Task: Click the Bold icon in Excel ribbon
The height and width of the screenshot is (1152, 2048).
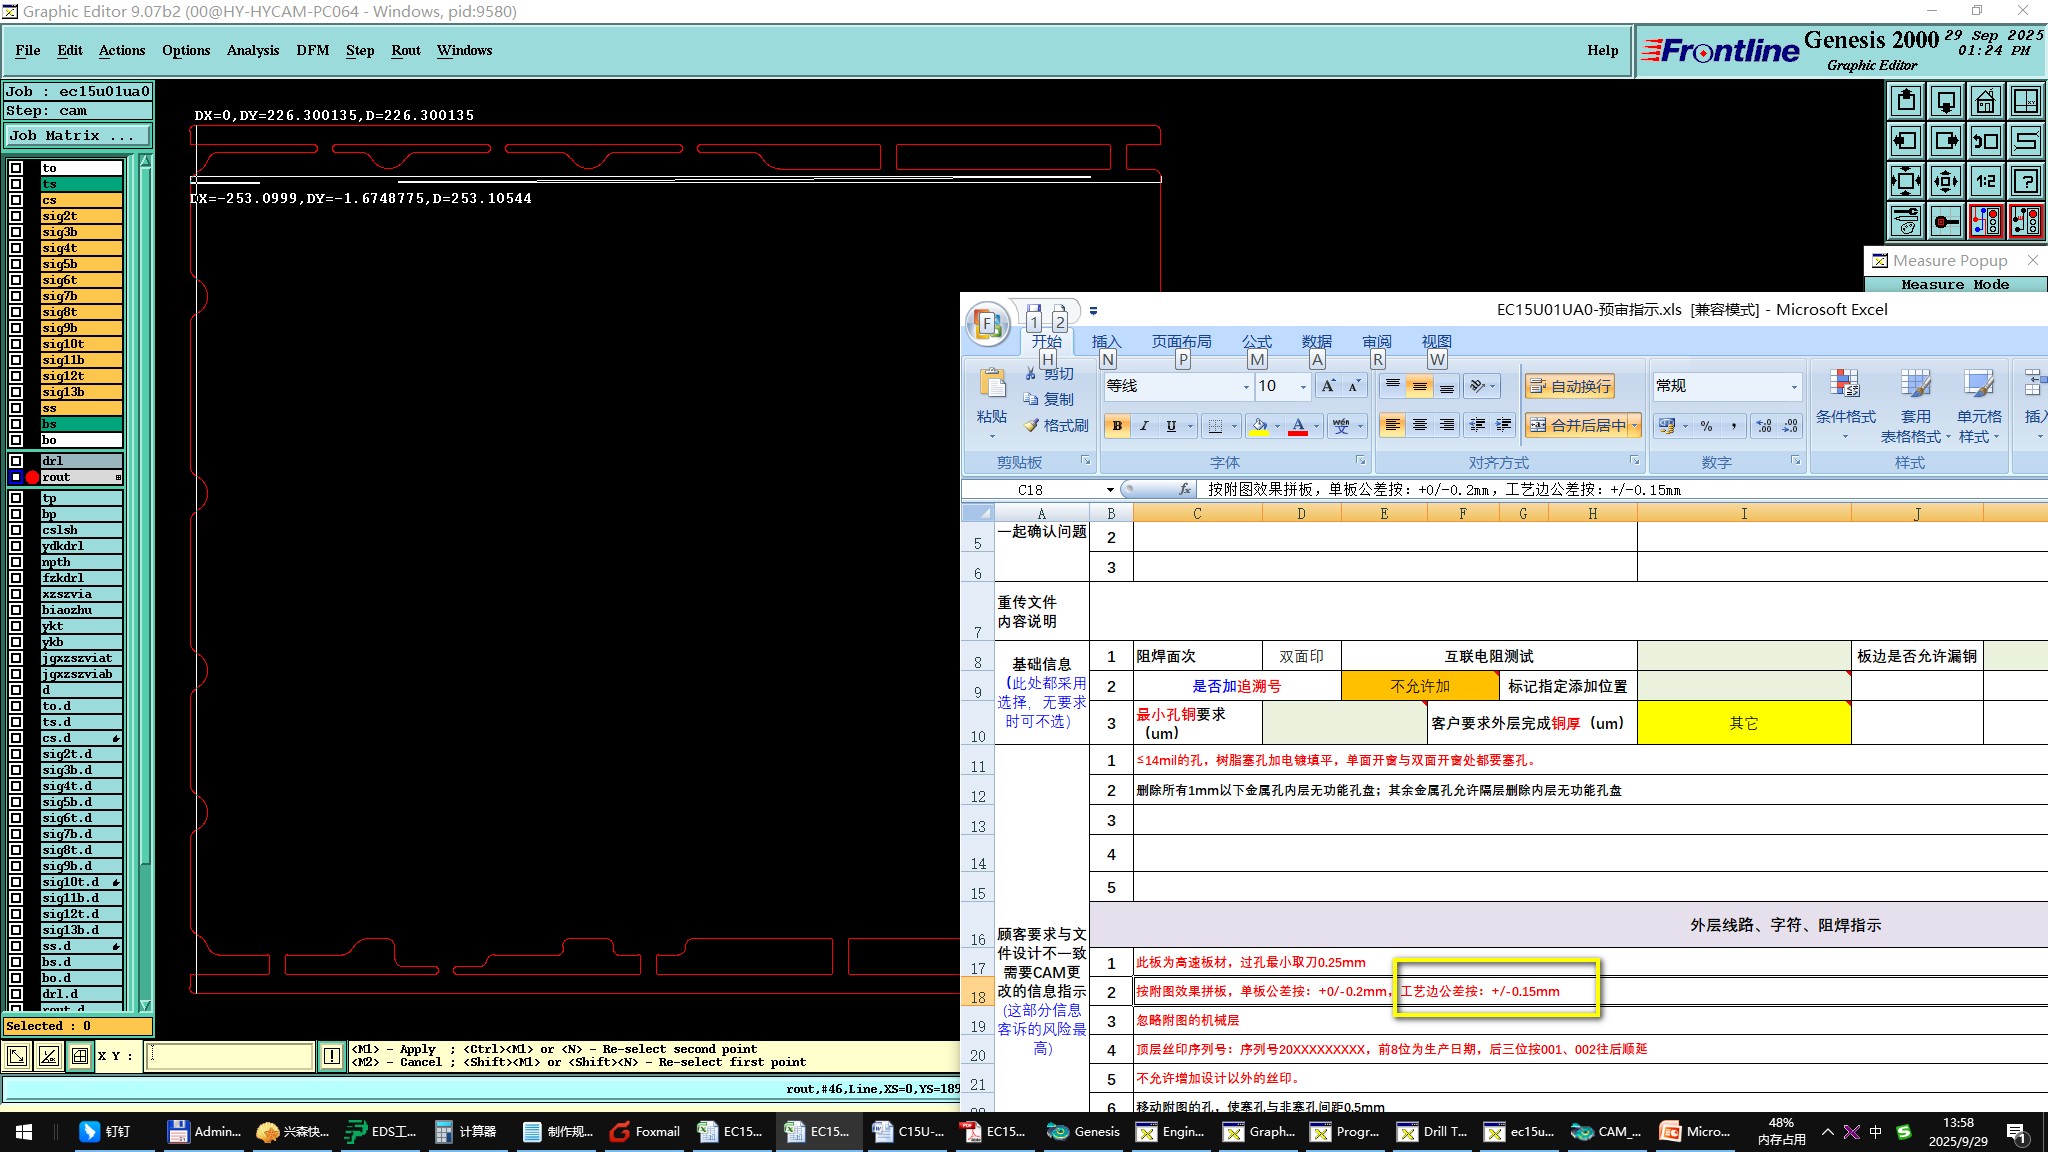Action: (x=1117, y=426)
